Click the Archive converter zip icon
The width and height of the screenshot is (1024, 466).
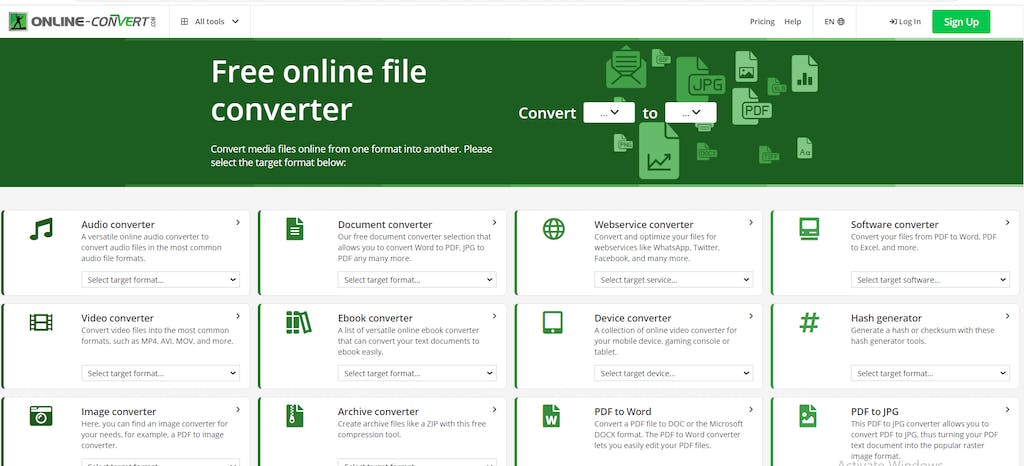coord(295,416)
